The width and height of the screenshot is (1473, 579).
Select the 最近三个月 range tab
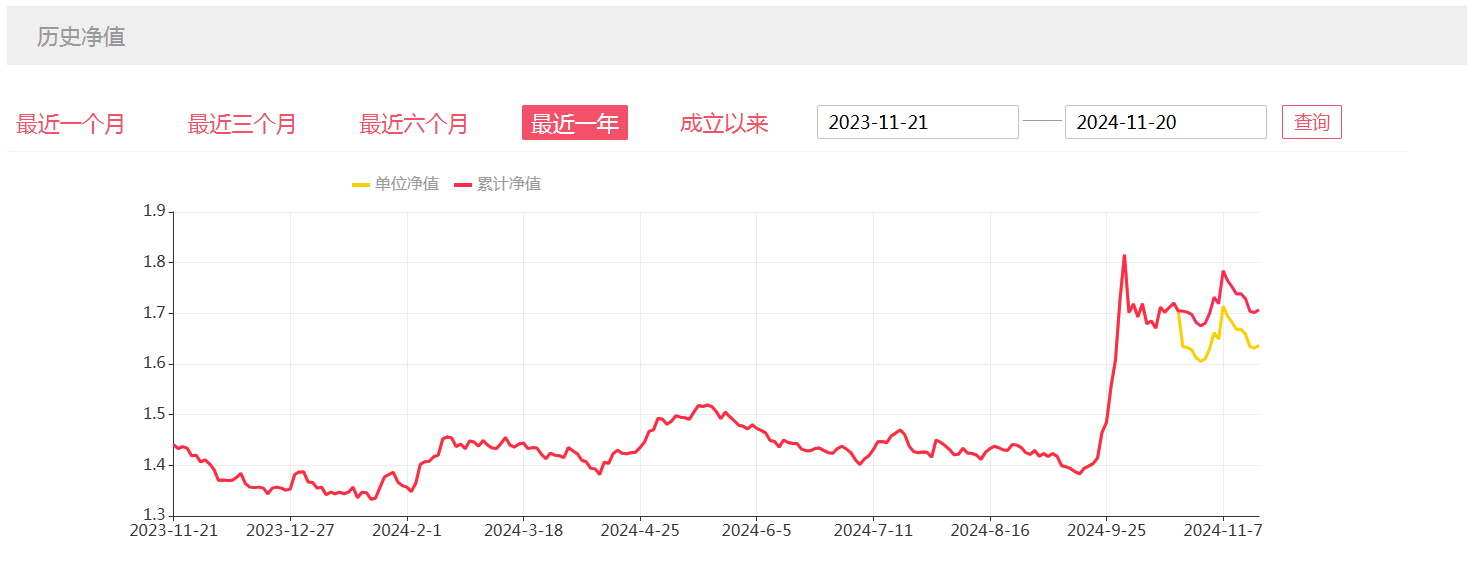tap(242, 124)
